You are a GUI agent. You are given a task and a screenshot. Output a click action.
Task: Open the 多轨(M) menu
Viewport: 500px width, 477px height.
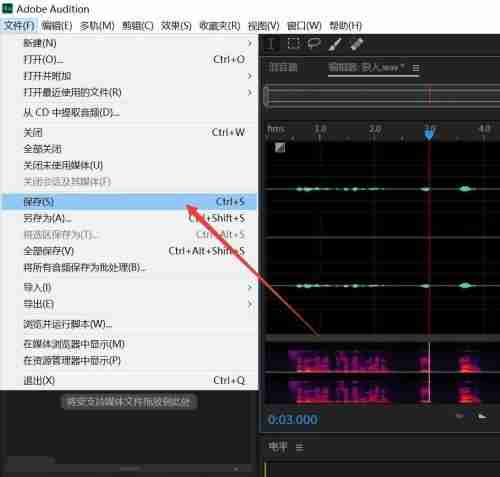tap(97, 26)
